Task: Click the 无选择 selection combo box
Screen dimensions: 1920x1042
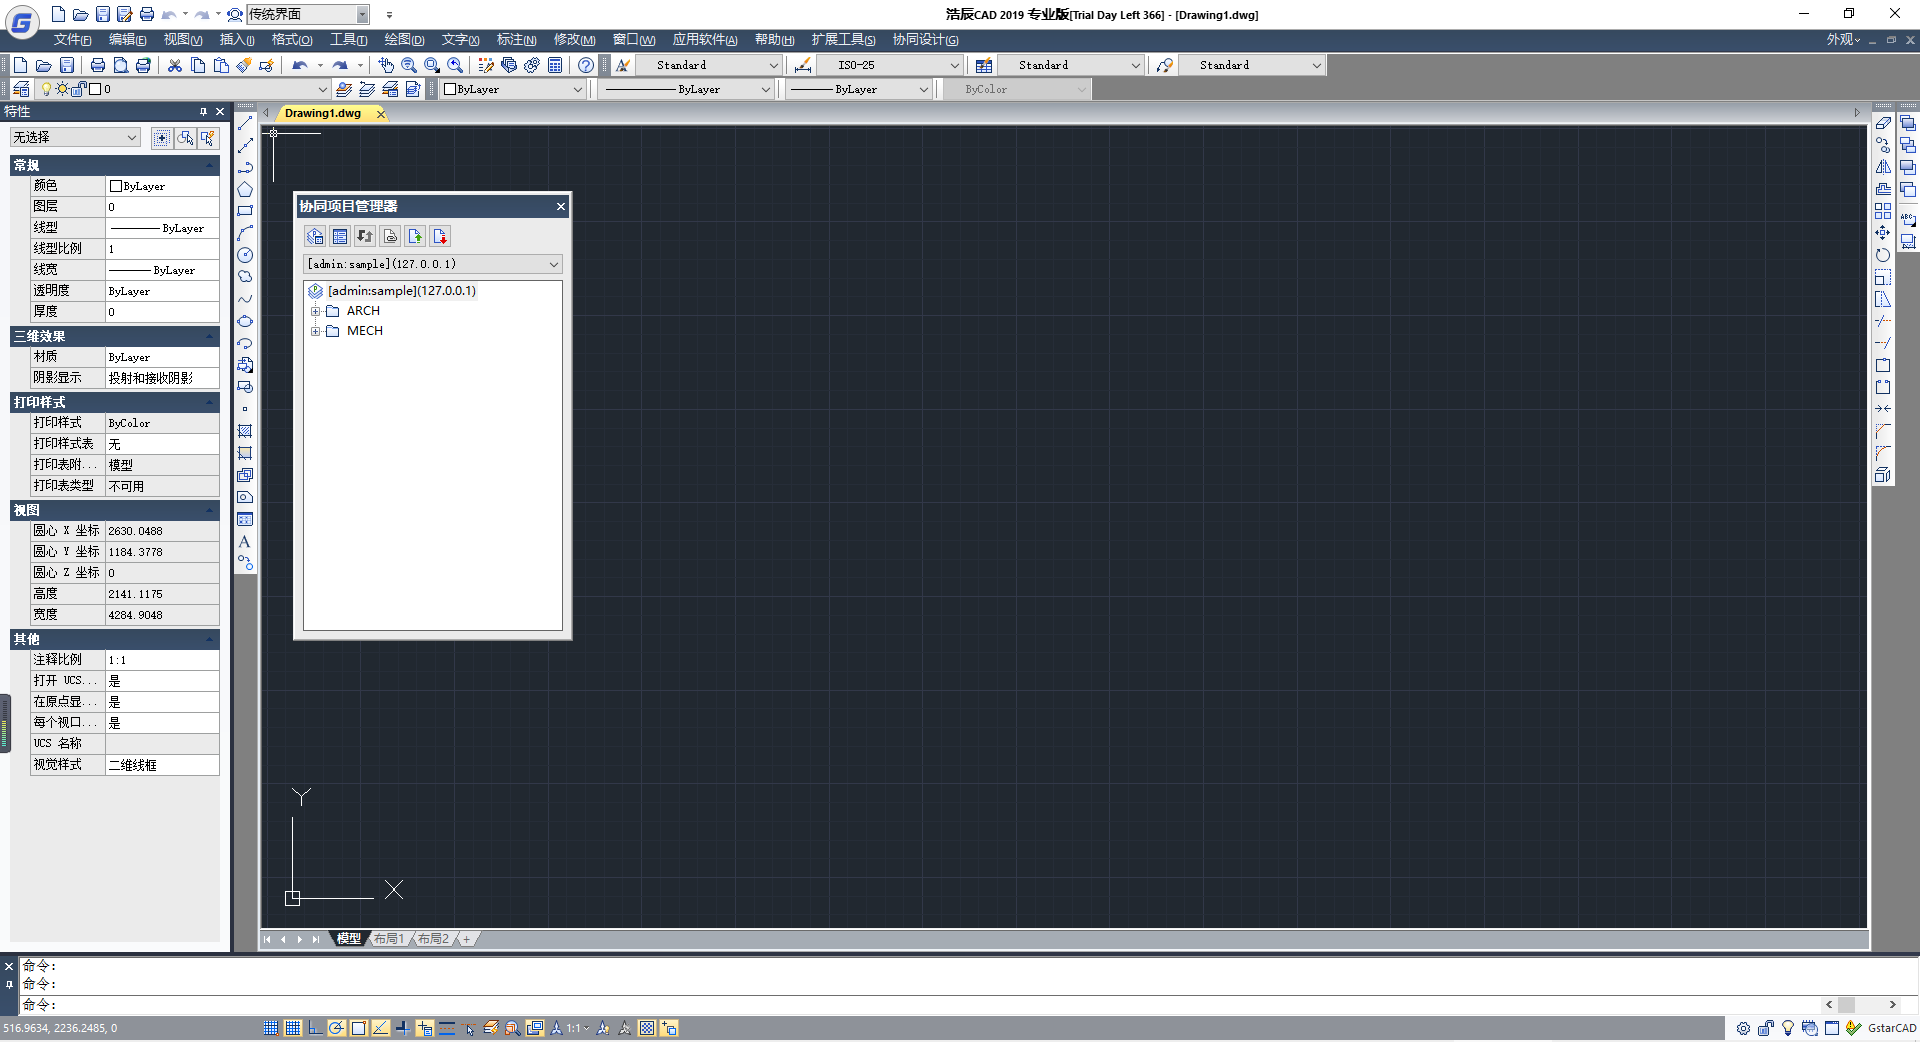Action: pyautogui.click(x=75, y=137)
